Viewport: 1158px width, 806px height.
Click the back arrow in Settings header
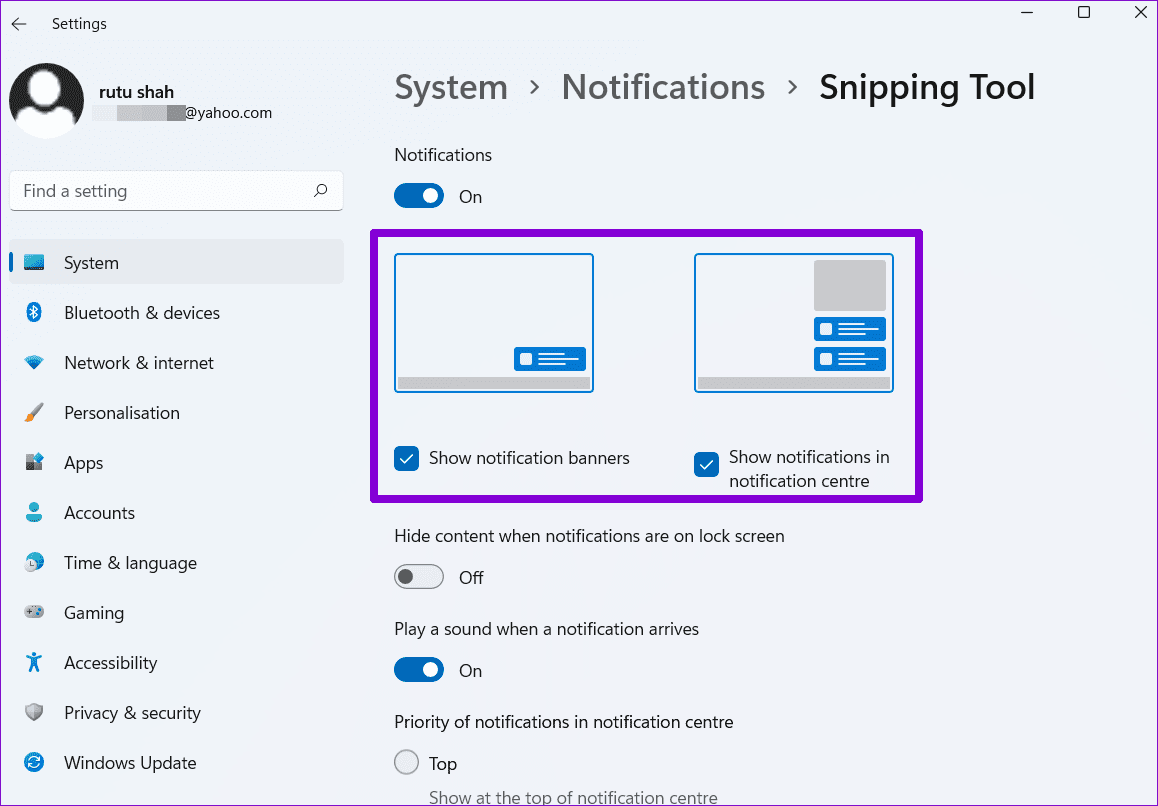click(x=19, y=24)
